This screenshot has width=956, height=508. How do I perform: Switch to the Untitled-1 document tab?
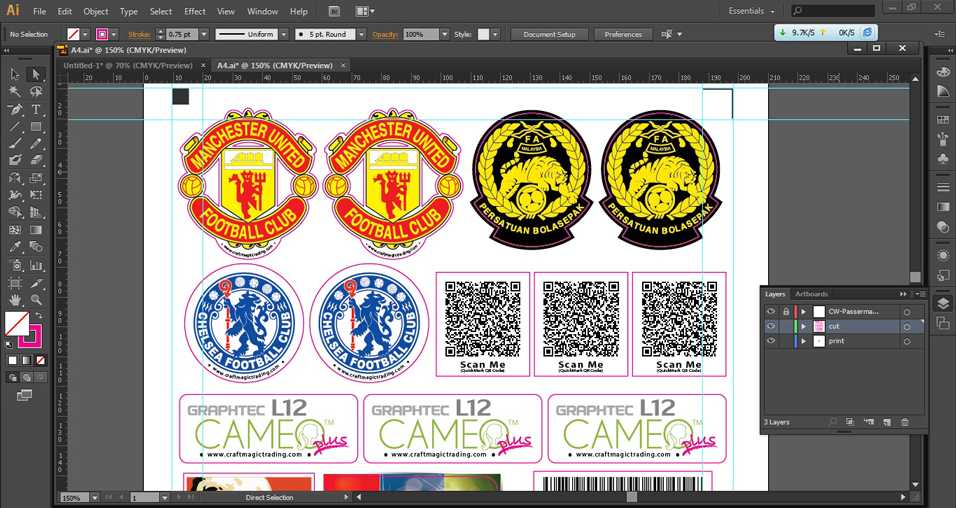tap(128, 65)
